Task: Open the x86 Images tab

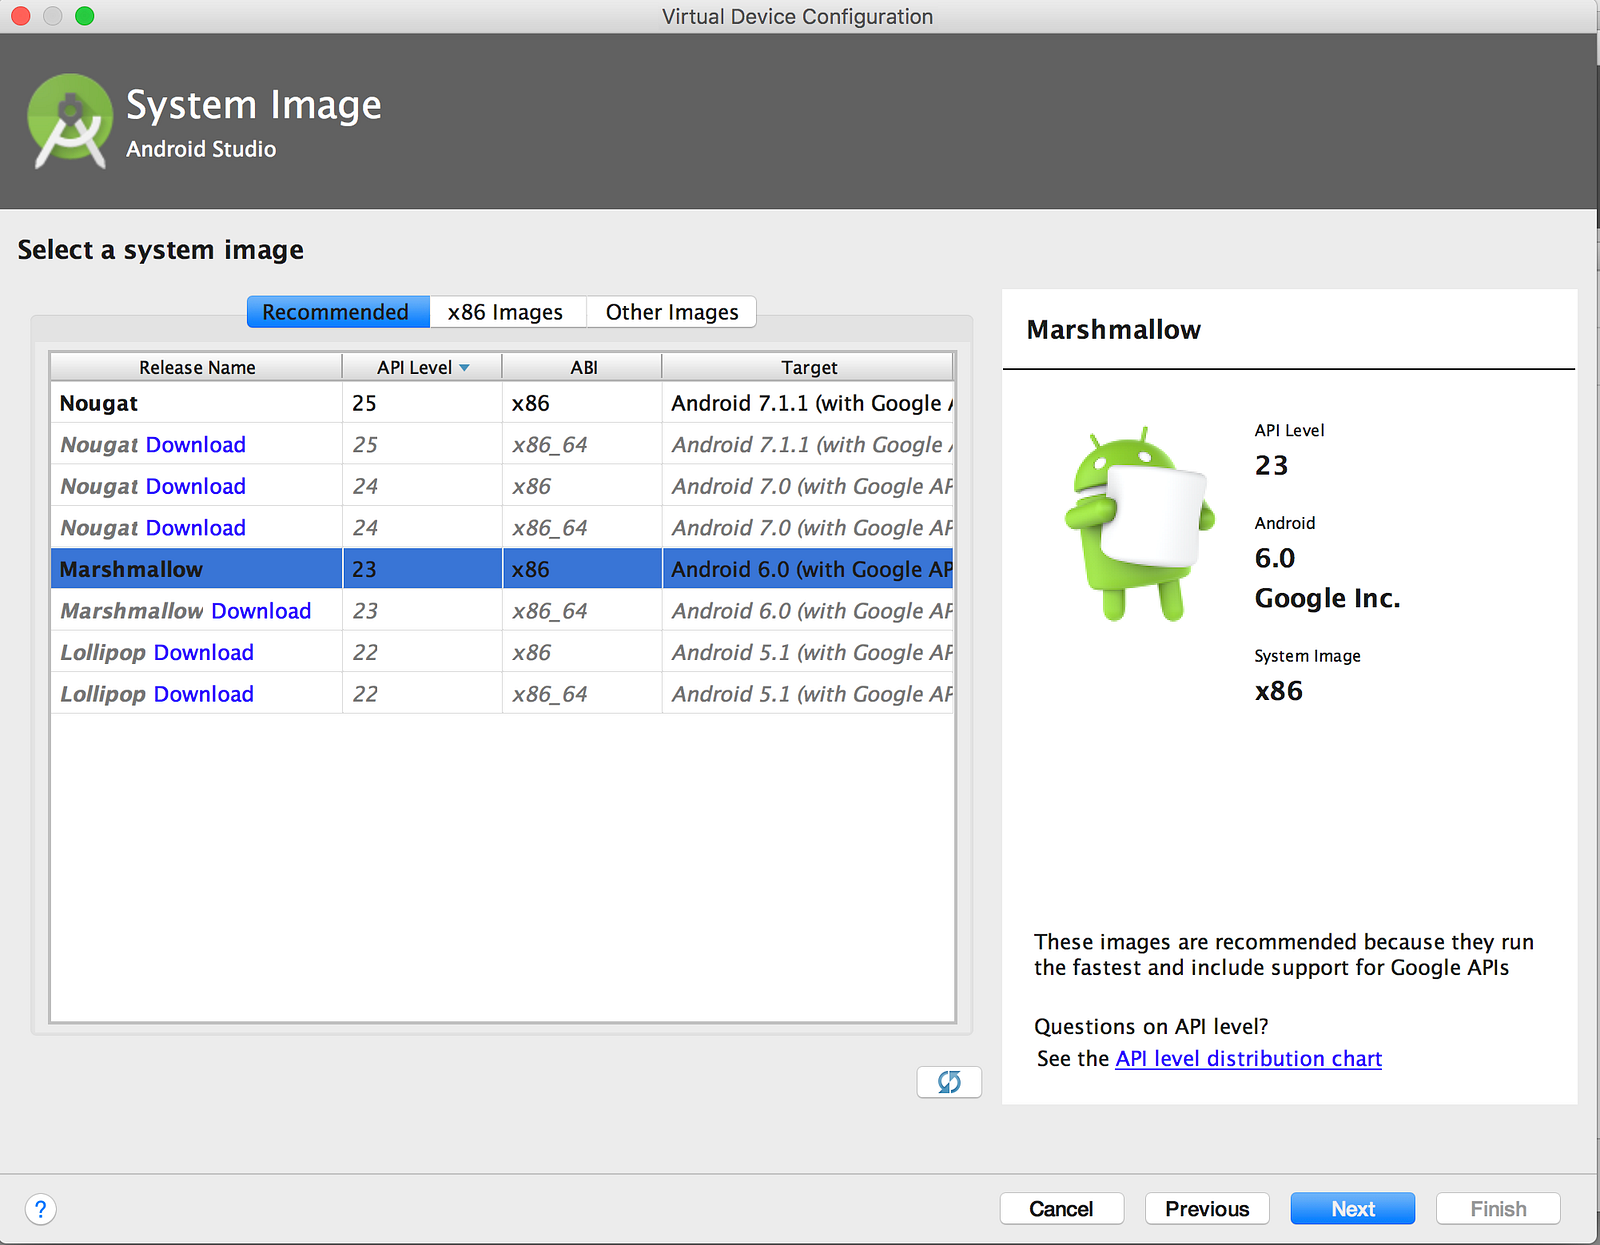Action: click(507, 312)
